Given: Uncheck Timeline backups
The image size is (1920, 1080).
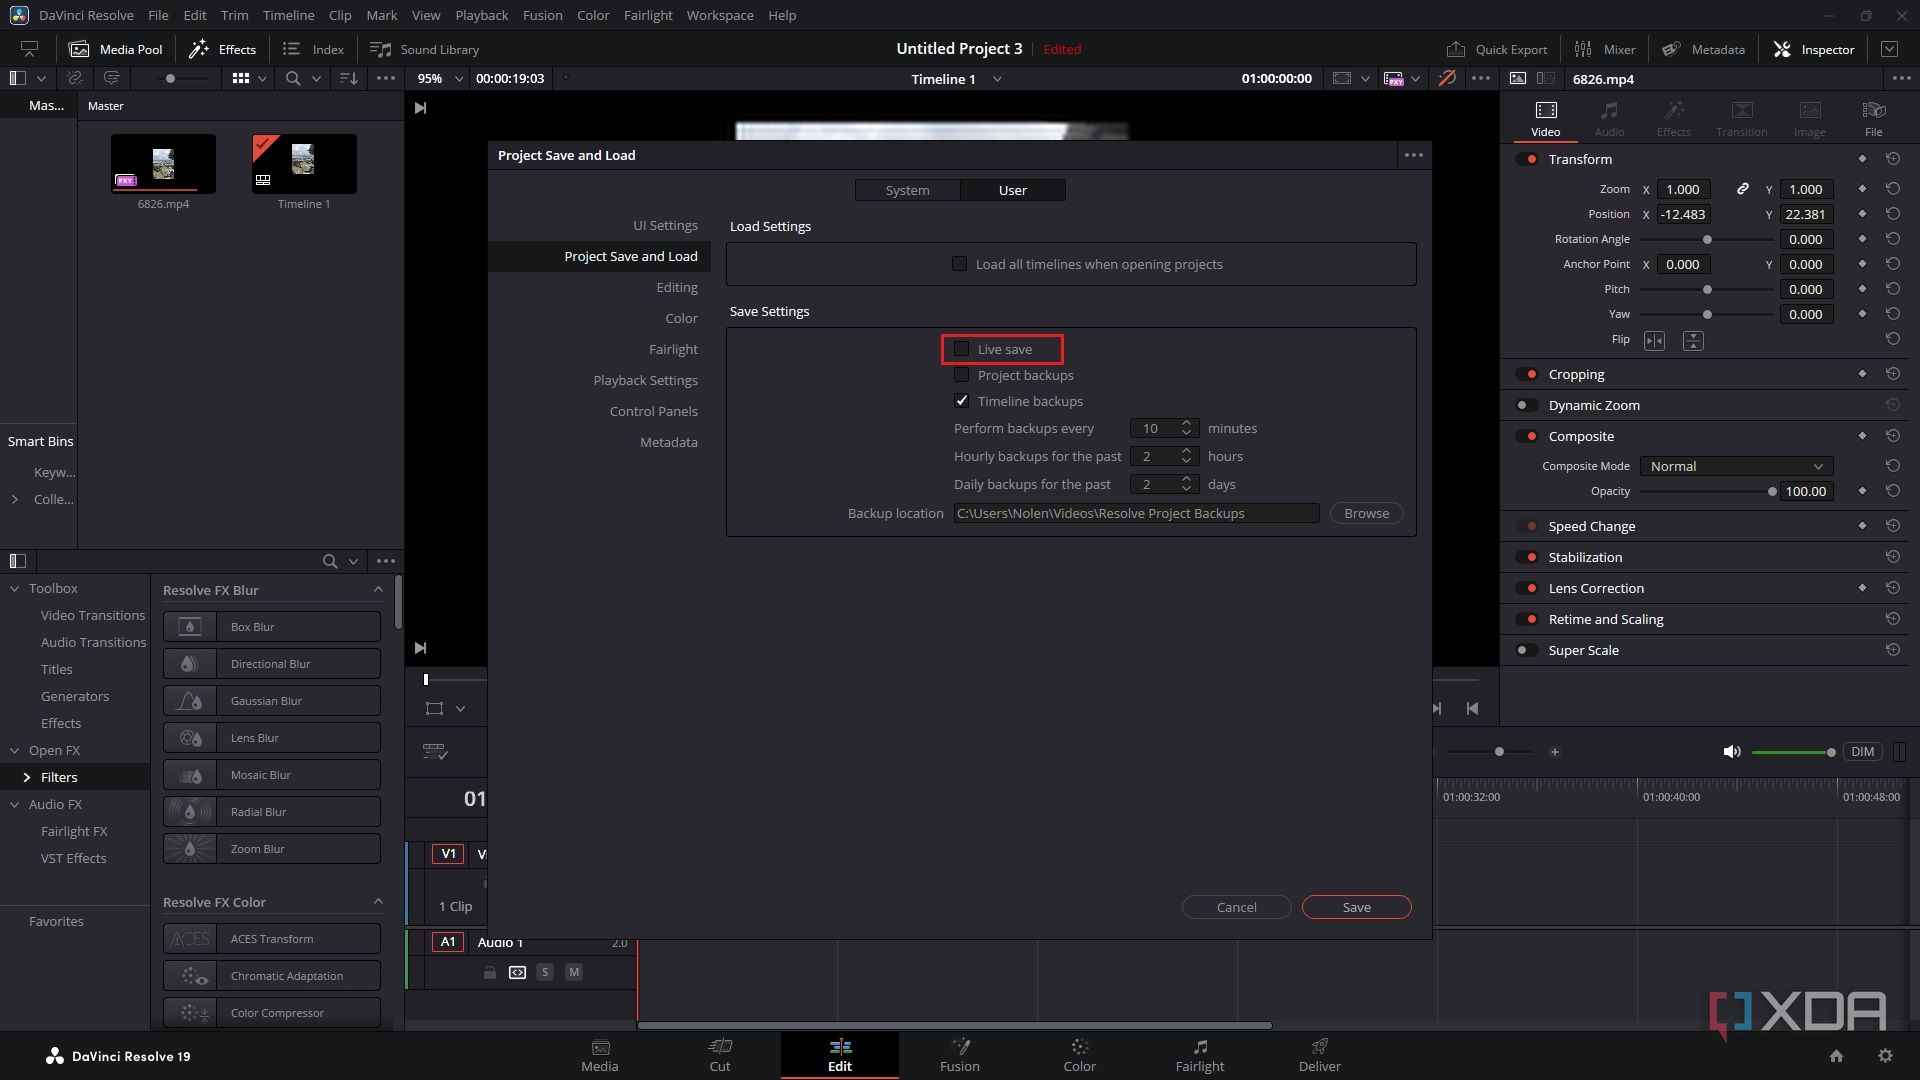Looking at the screenshot, I should [961, 400].
